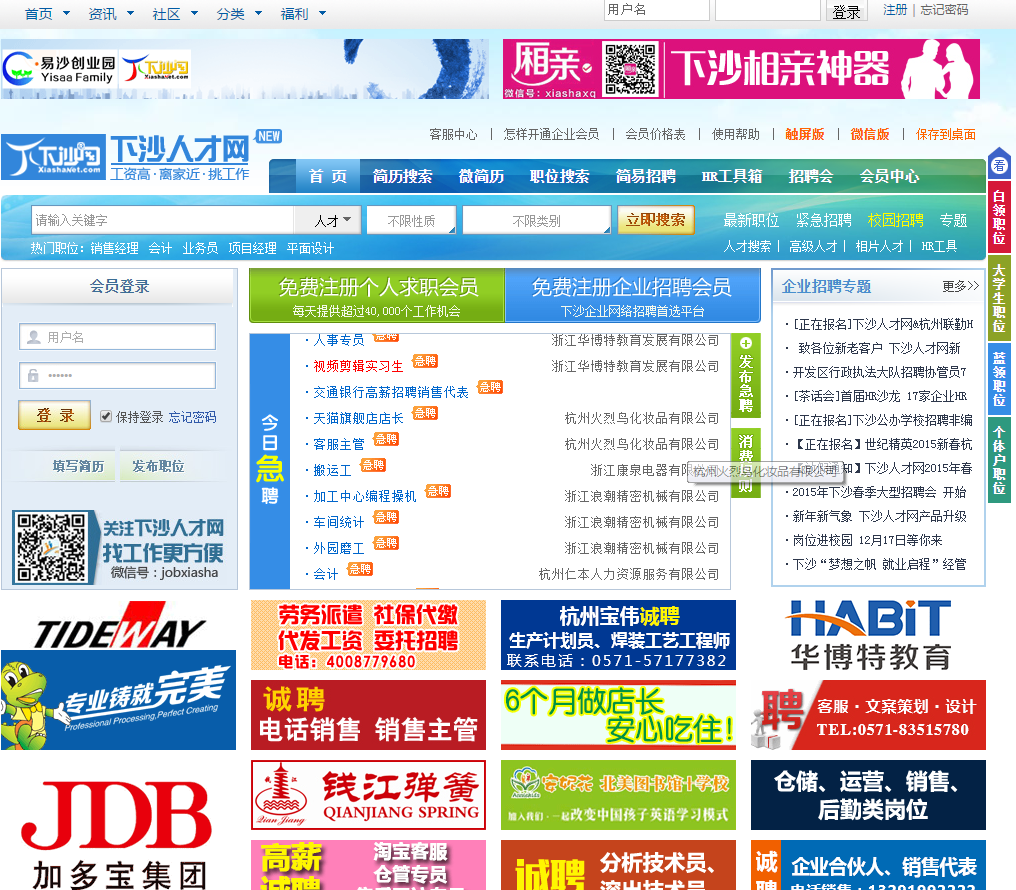Screen dimensions: 1016x890
Task: Open the 人才 search type dropdown
Action: [328, 220]
